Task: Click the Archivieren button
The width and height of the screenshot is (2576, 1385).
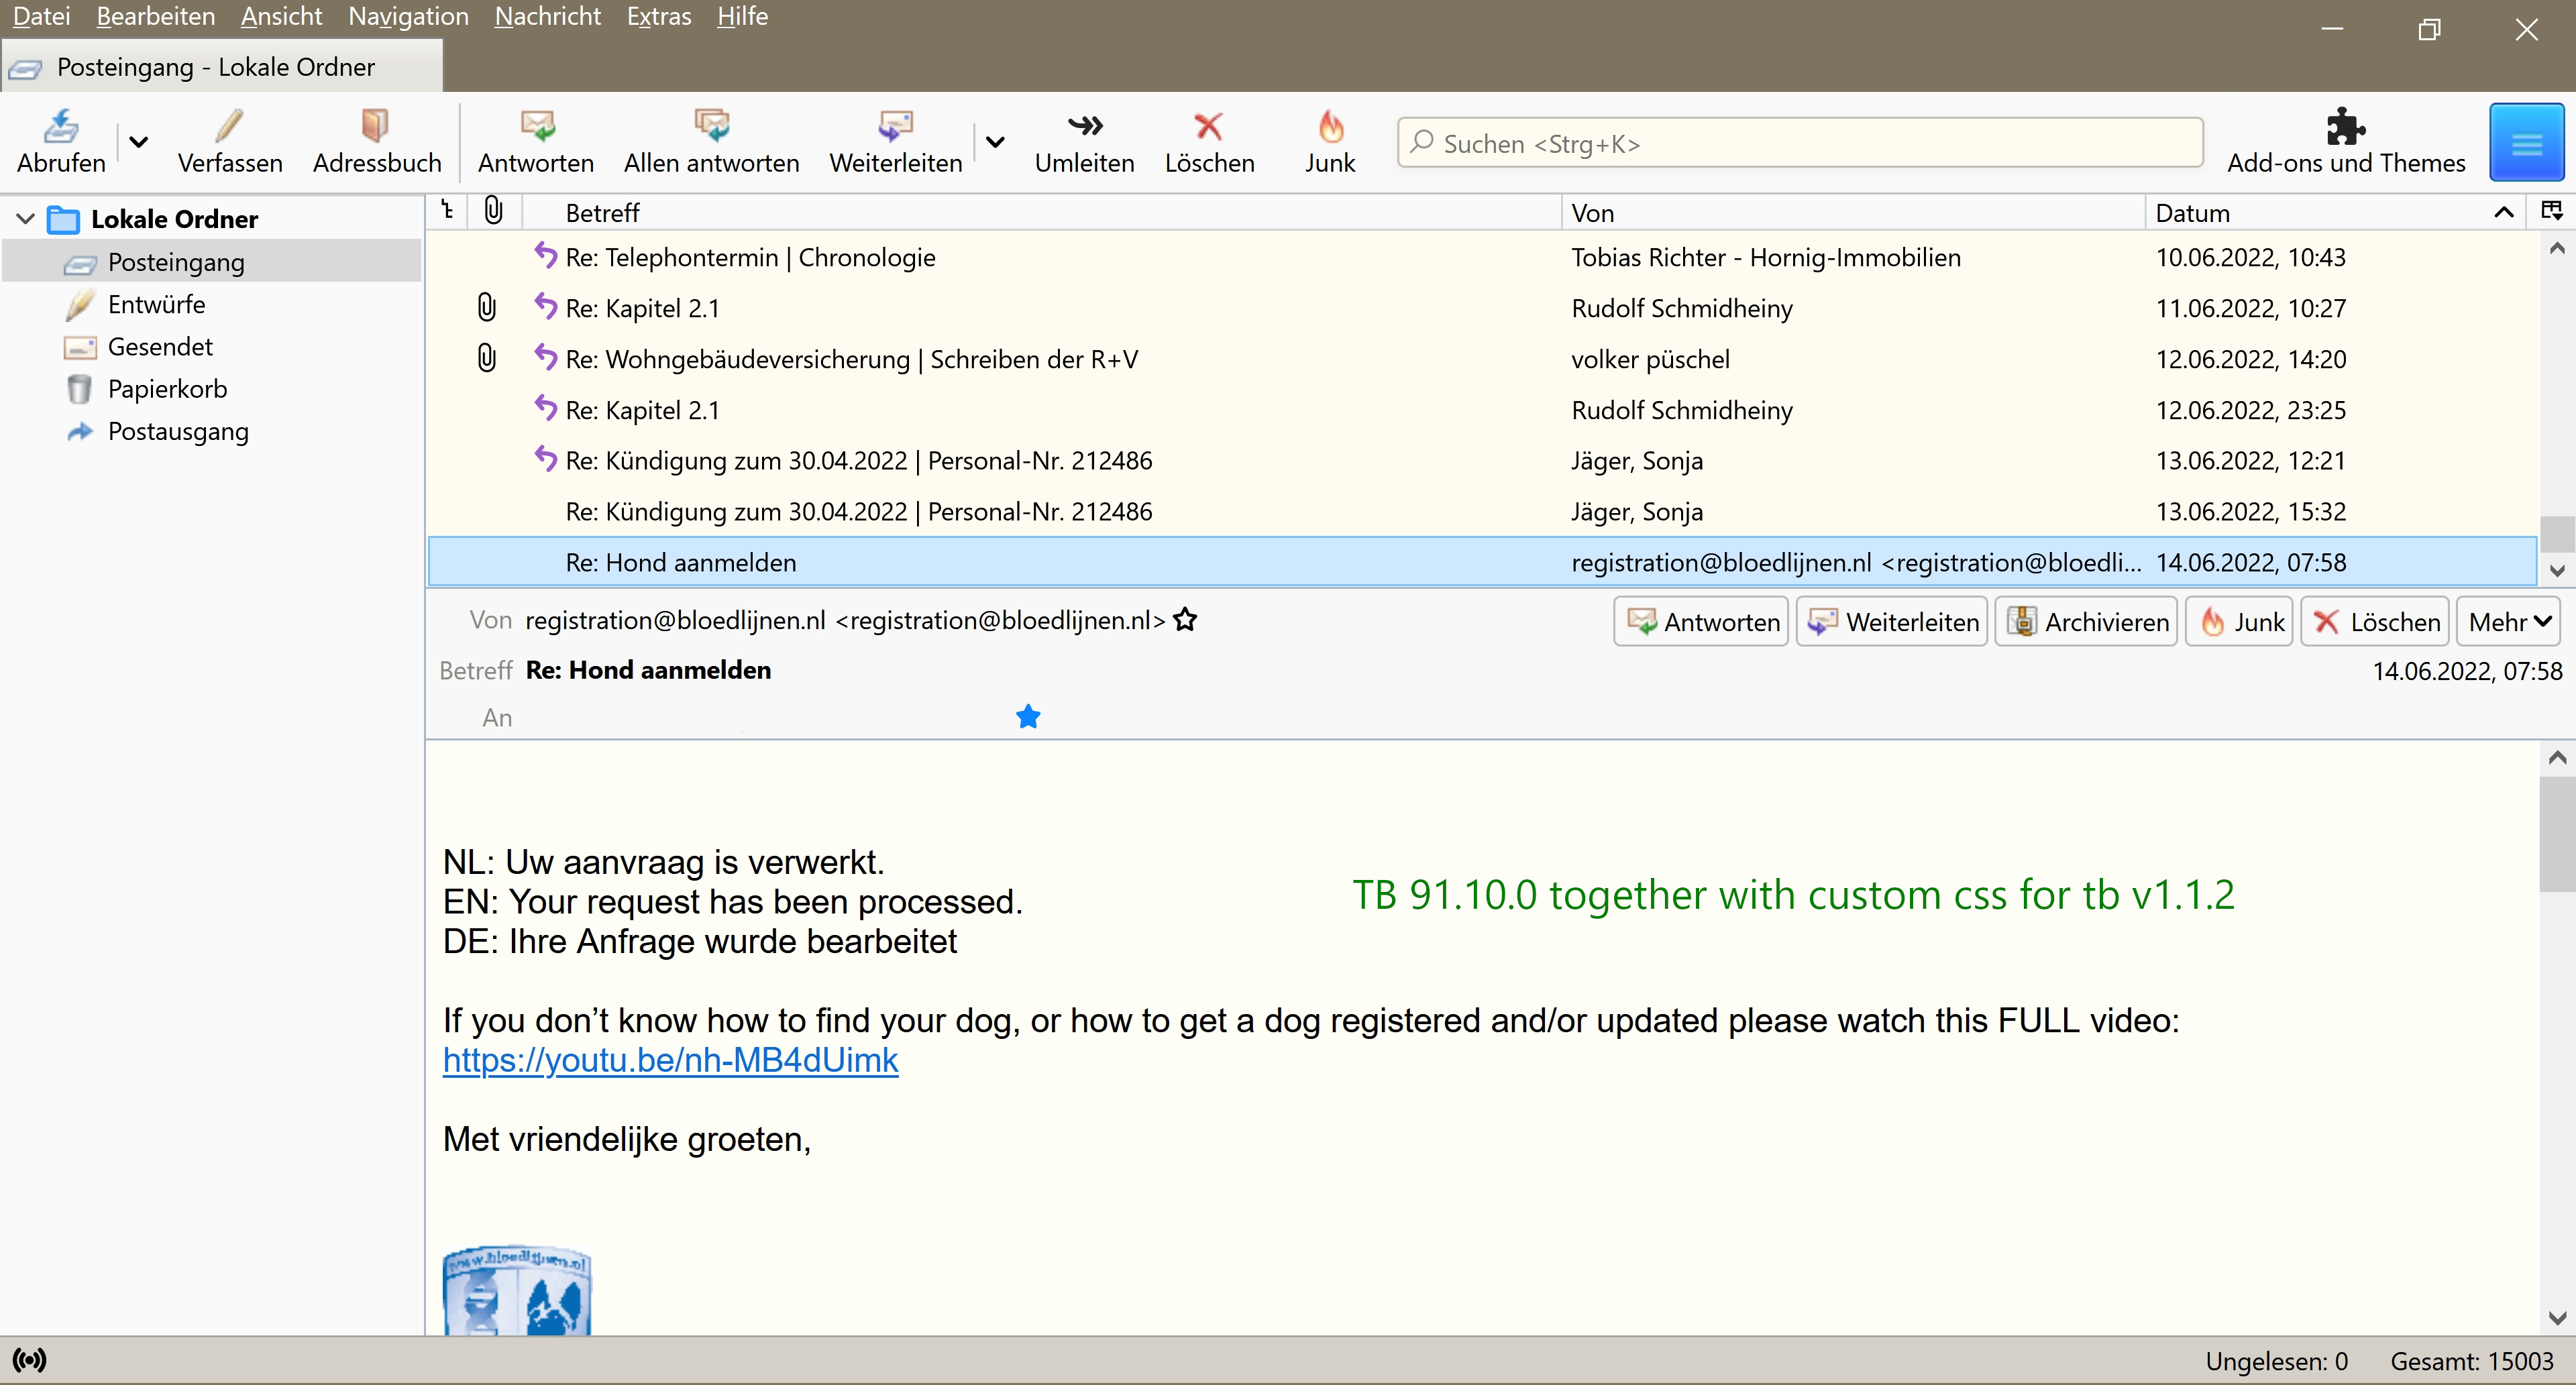Action: [2086, 622]
